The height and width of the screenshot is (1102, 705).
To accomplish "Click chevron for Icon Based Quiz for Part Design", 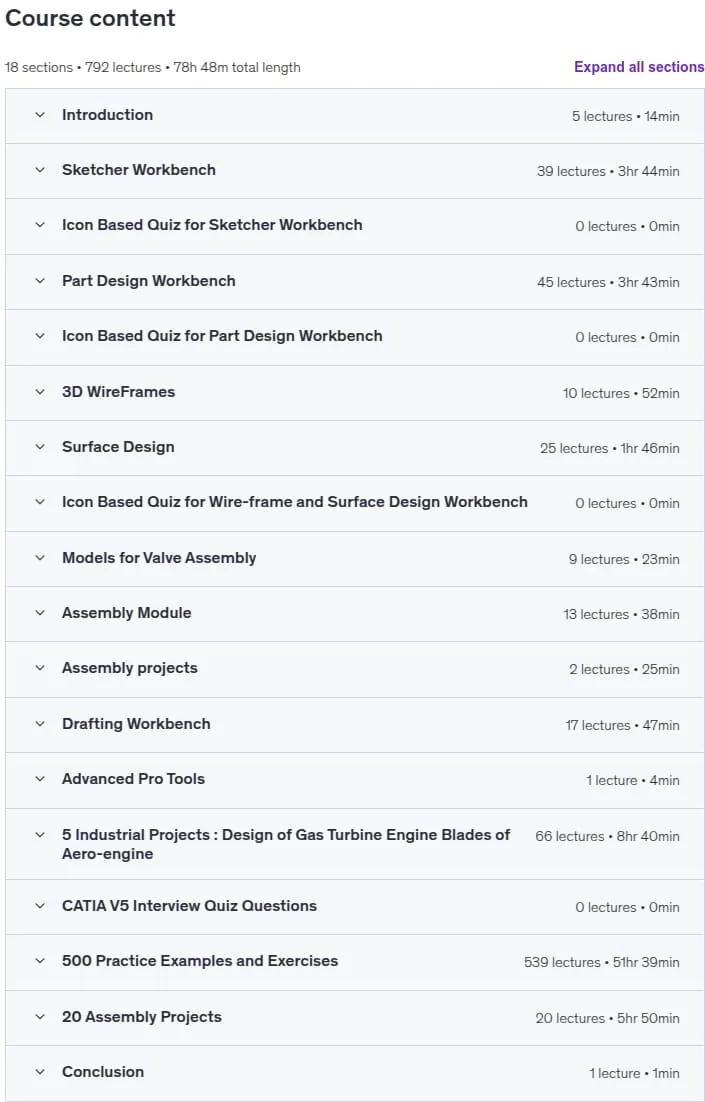I will [x=40, y=336].
